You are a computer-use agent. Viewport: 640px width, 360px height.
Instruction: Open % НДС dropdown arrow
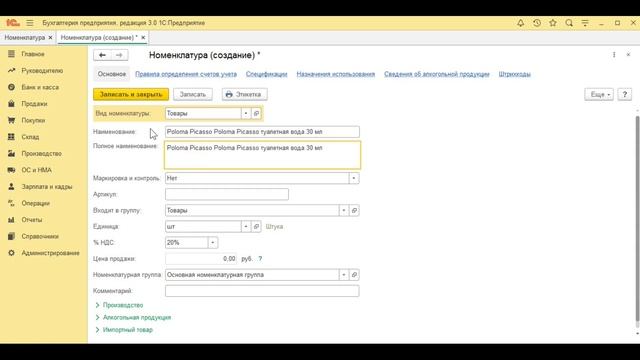coord(213,243)
